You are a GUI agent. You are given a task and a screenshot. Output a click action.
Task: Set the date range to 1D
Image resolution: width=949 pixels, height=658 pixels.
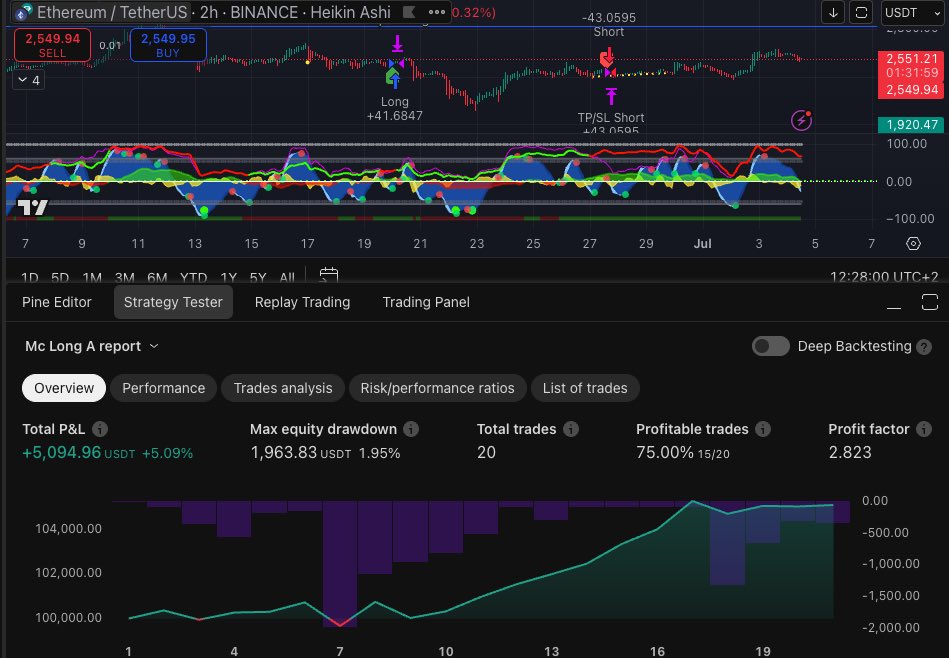click(30, 278)
